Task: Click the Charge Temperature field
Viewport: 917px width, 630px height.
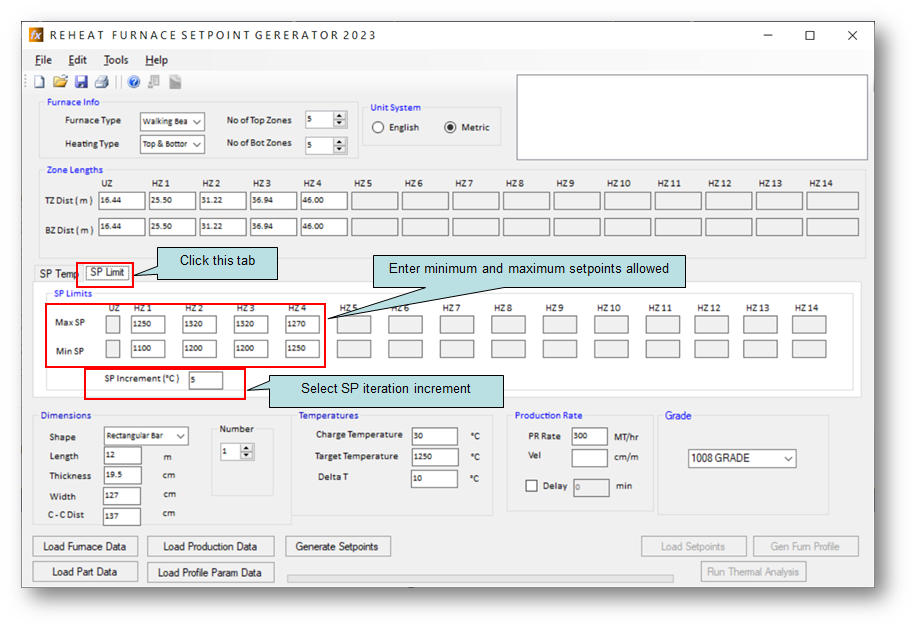Action: pyautogui.click(x=435, y=436)
